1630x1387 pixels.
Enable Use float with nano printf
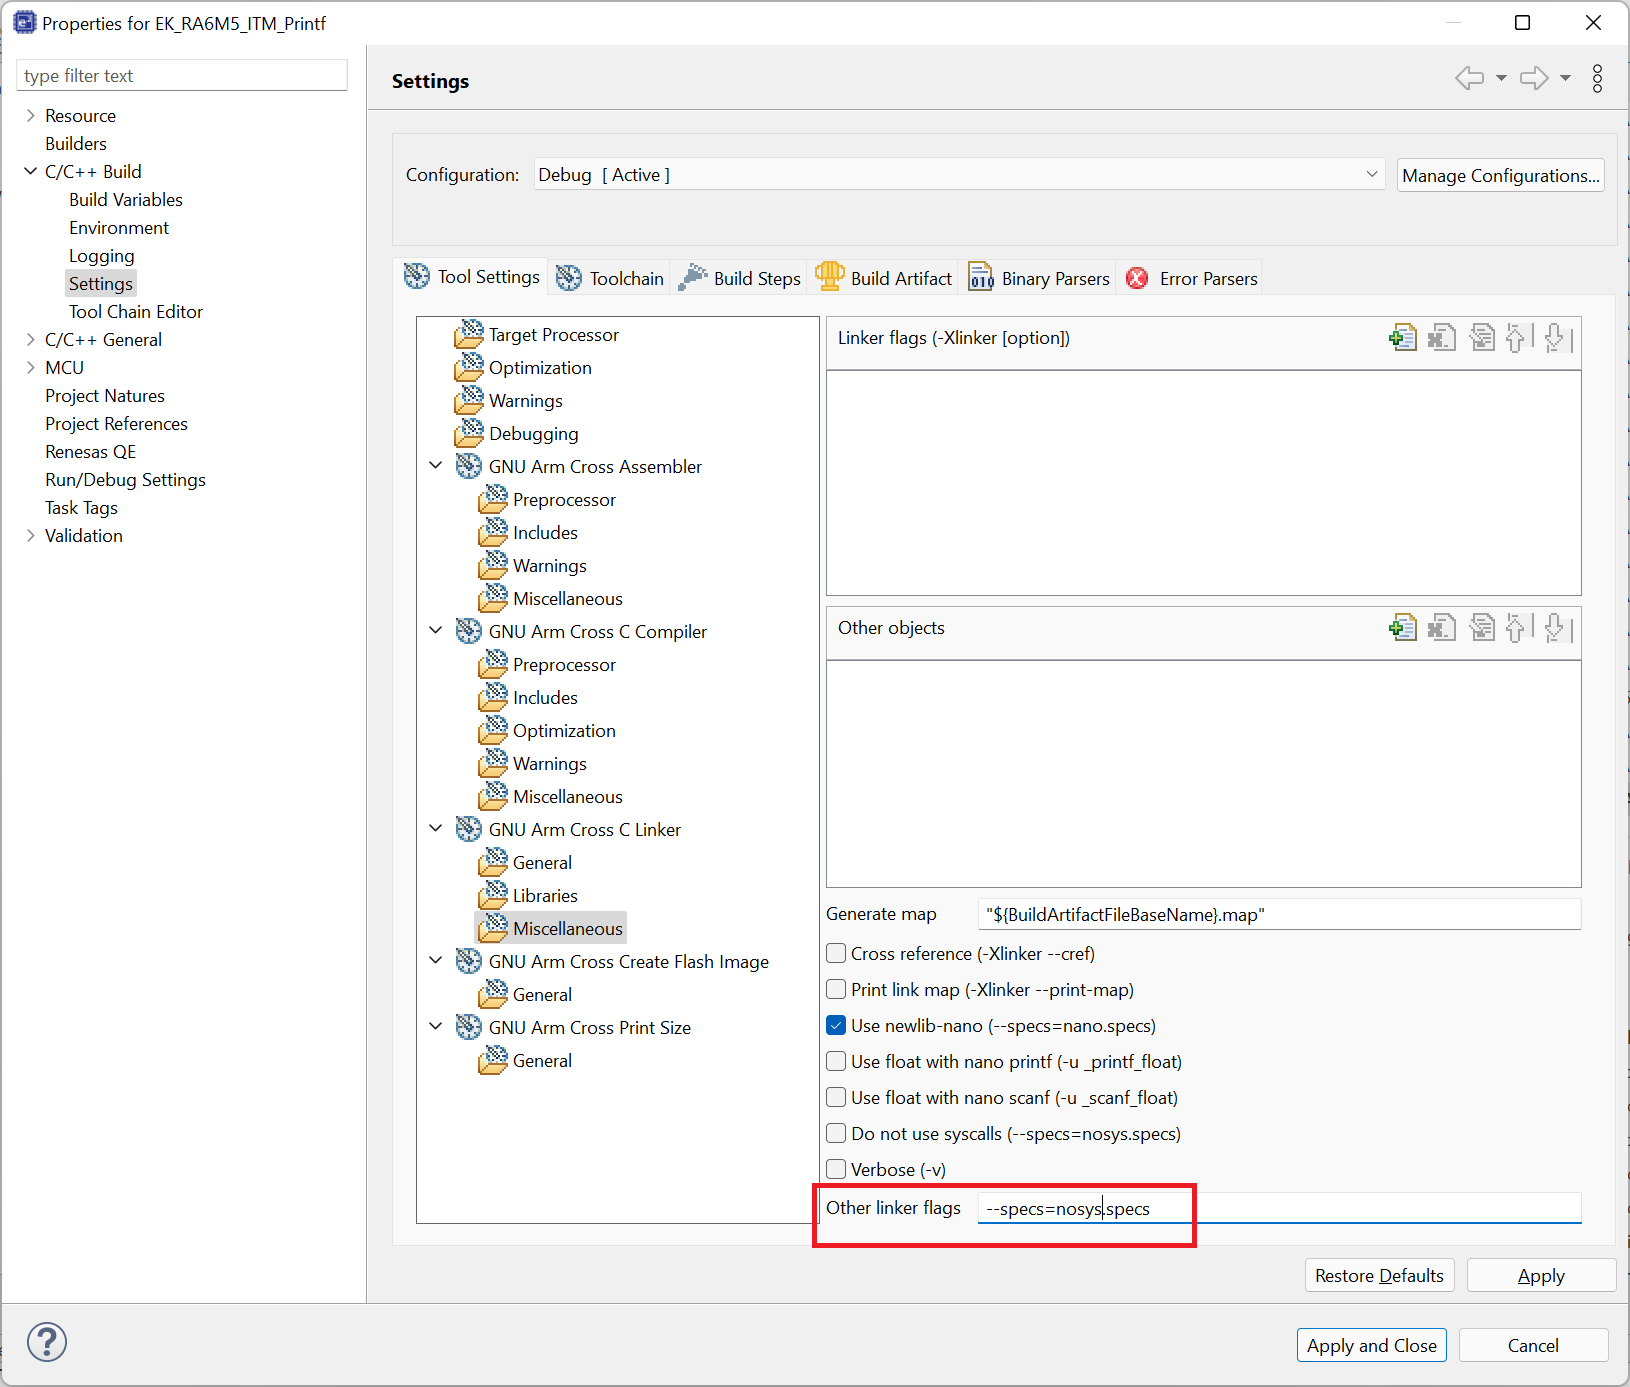[837, 1061]
